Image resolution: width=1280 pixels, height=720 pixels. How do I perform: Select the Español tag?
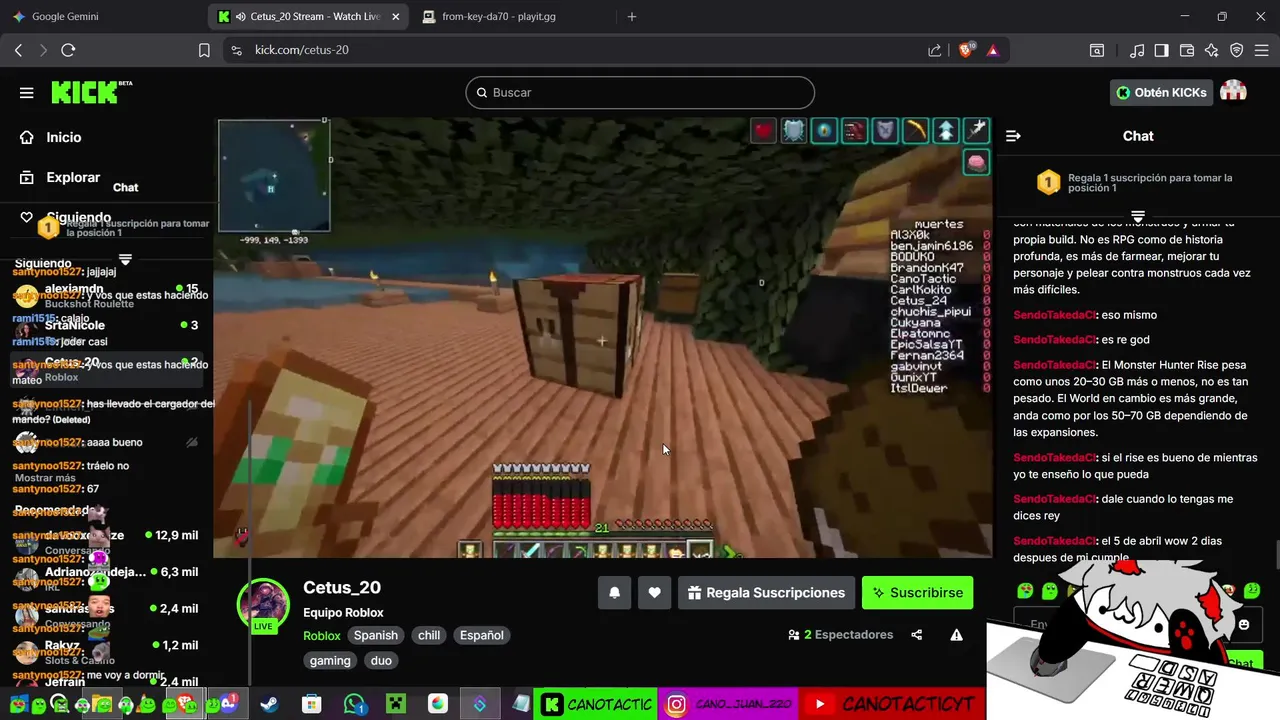481,635
